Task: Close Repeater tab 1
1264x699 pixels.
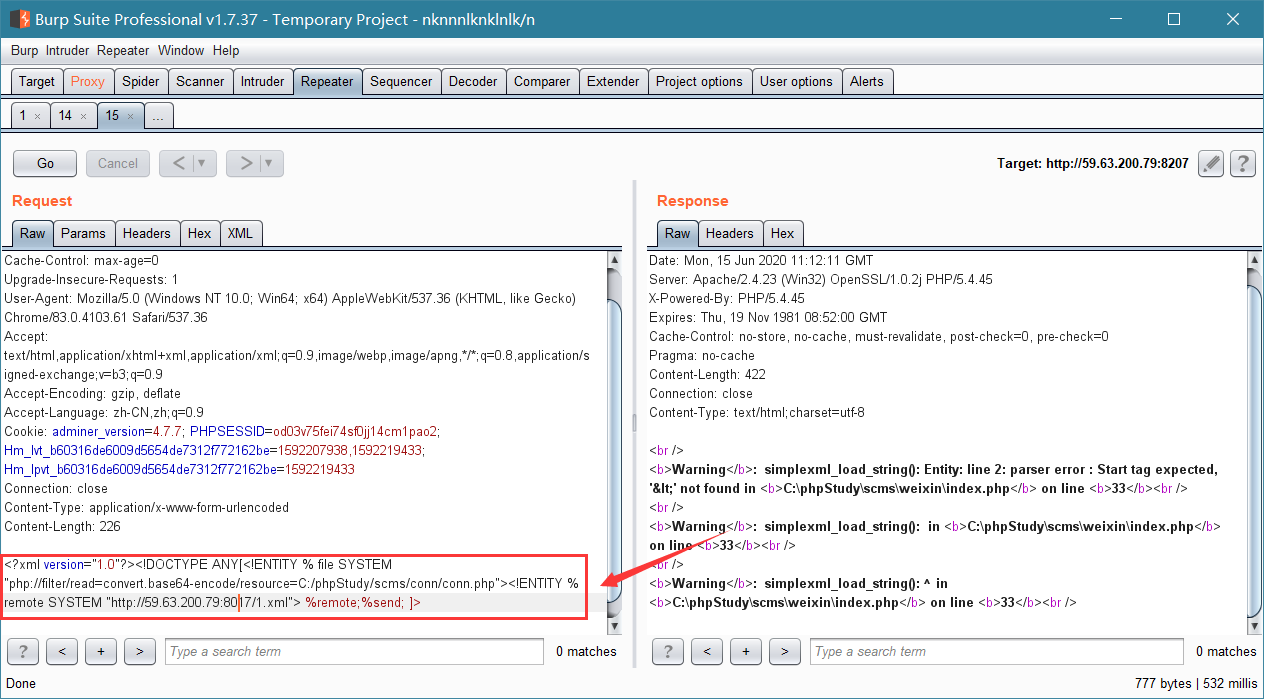Action: point(37,116)
